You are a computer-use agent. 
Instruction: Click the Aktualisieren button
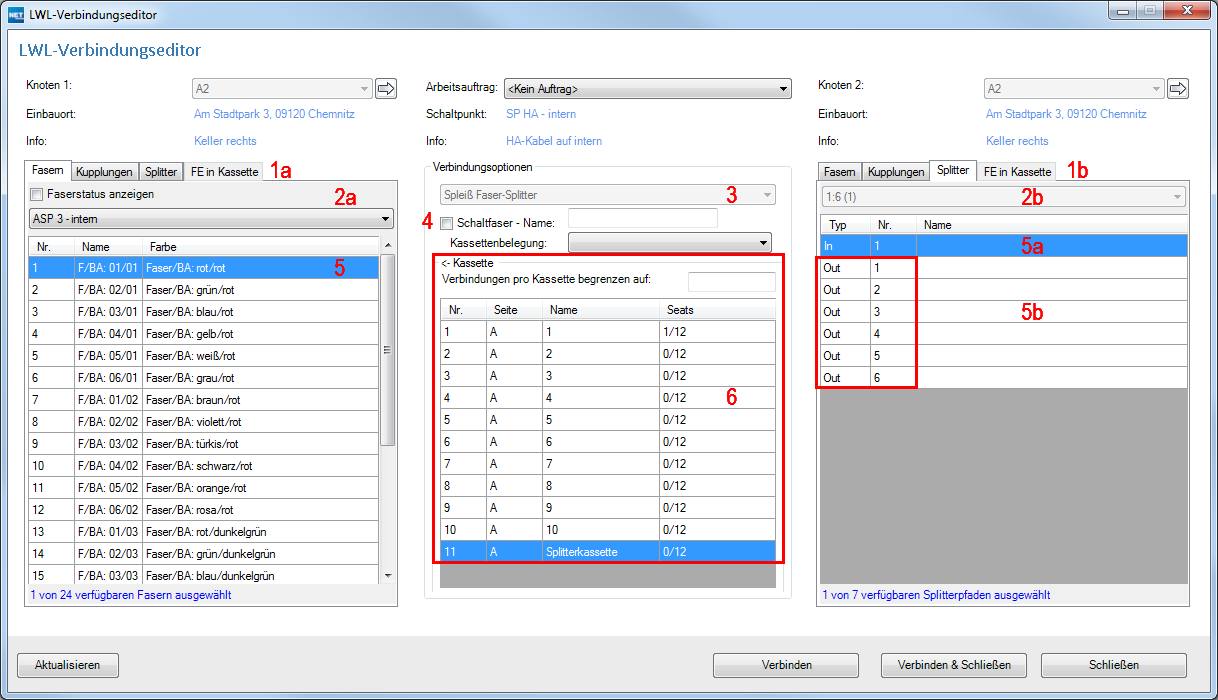pyautogui.click(x=68, y=665)
